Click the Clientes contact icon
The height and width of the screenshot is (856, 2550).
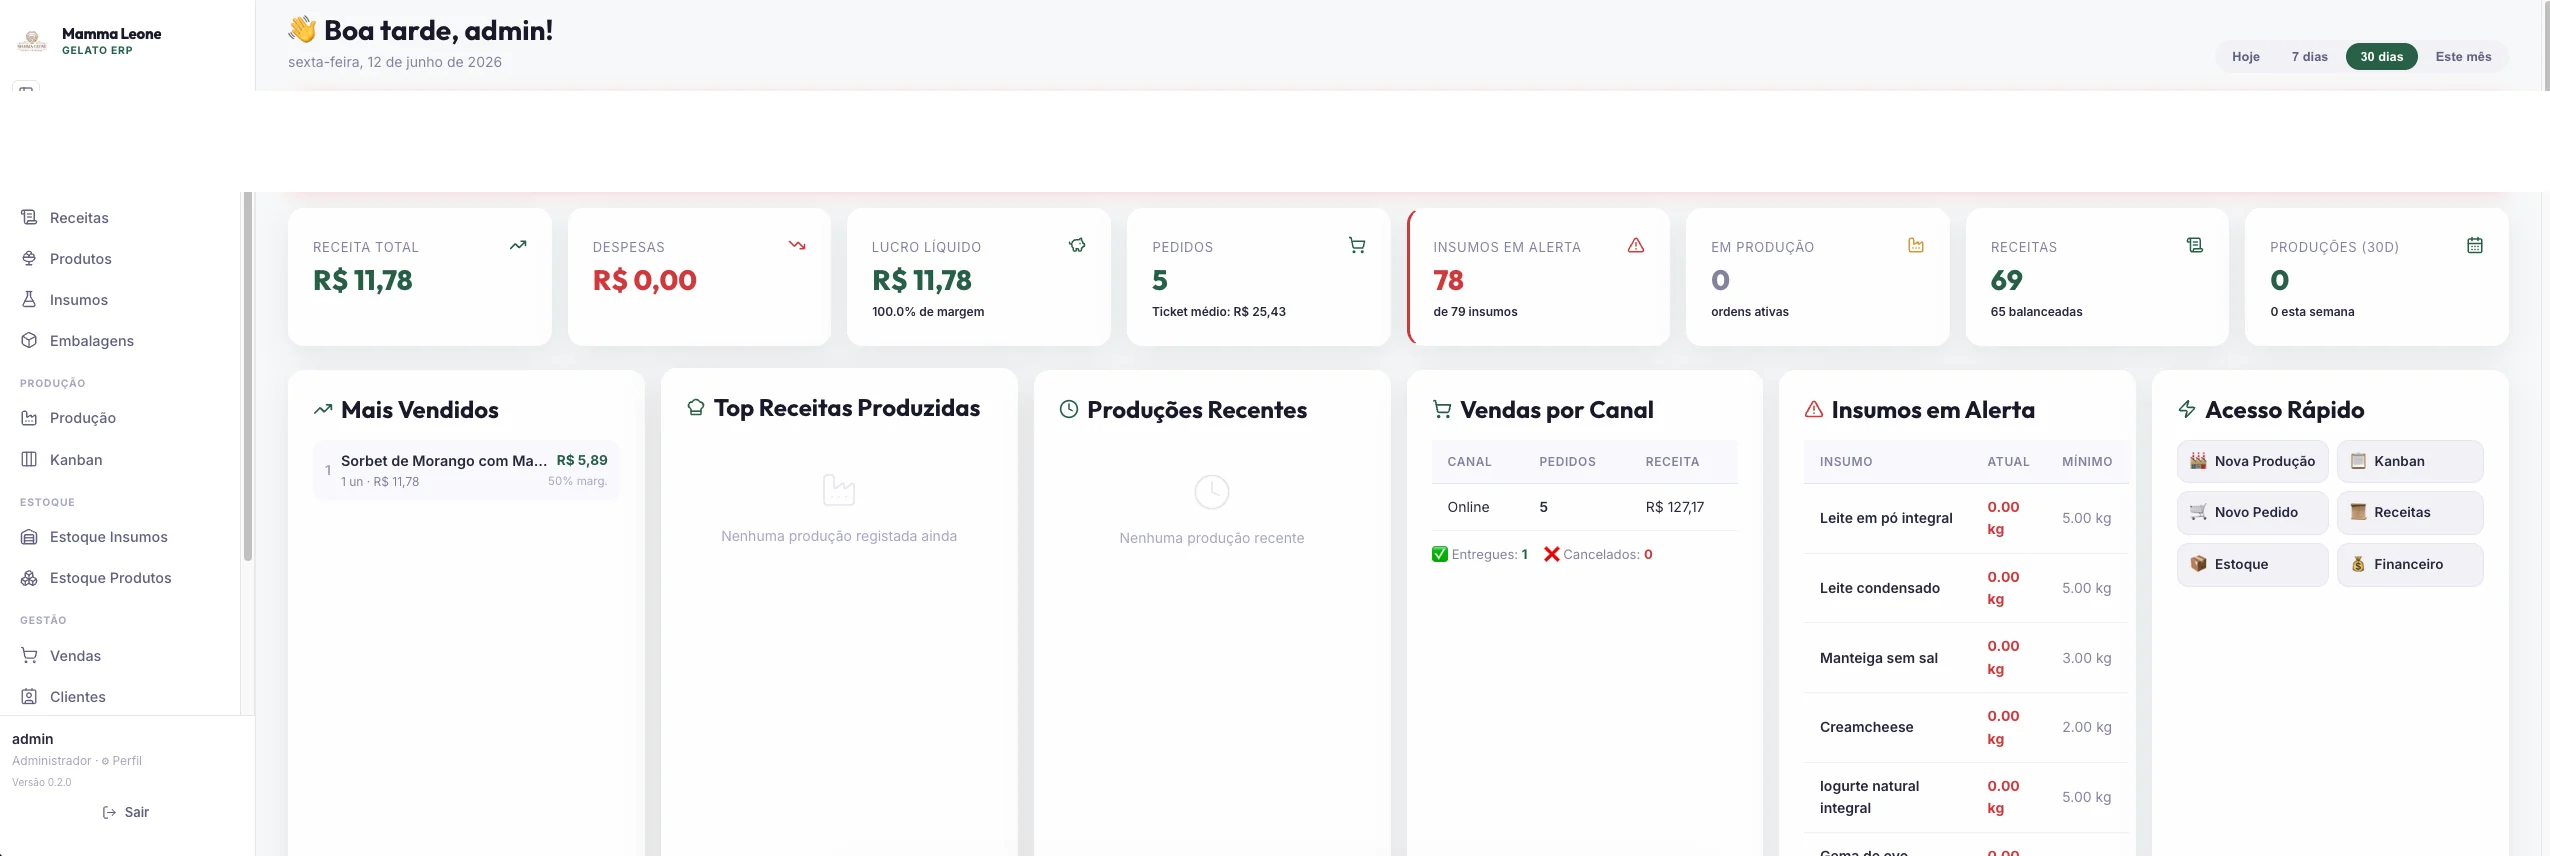tap(29, 697)
